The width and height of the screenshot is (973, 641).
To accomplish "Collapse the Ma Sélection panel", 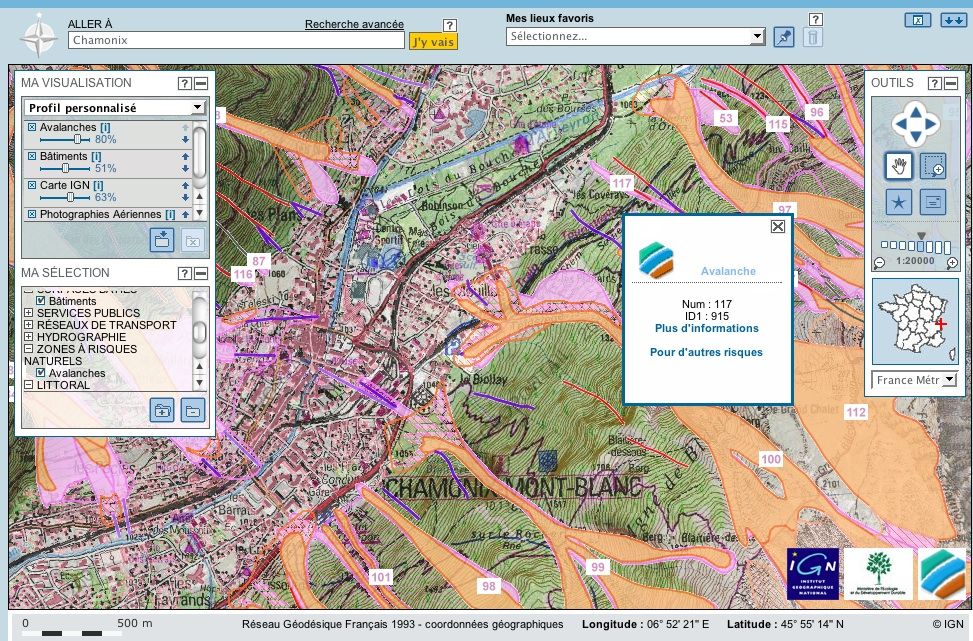I will pyautogui.click(x=201, y=273).
